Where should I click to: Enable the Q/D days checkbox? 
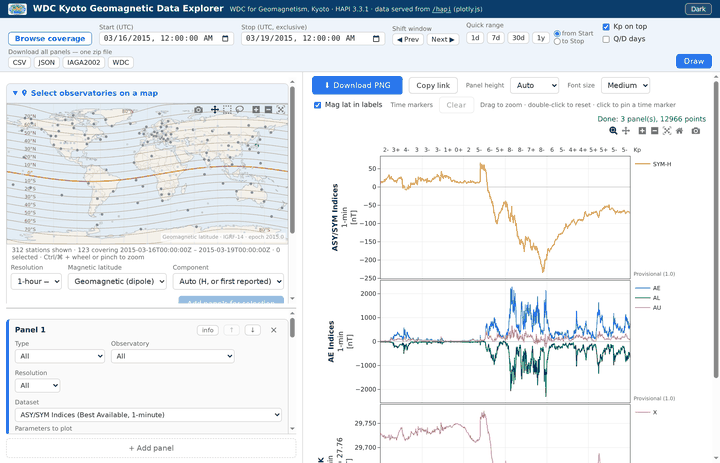coord(606,39)
